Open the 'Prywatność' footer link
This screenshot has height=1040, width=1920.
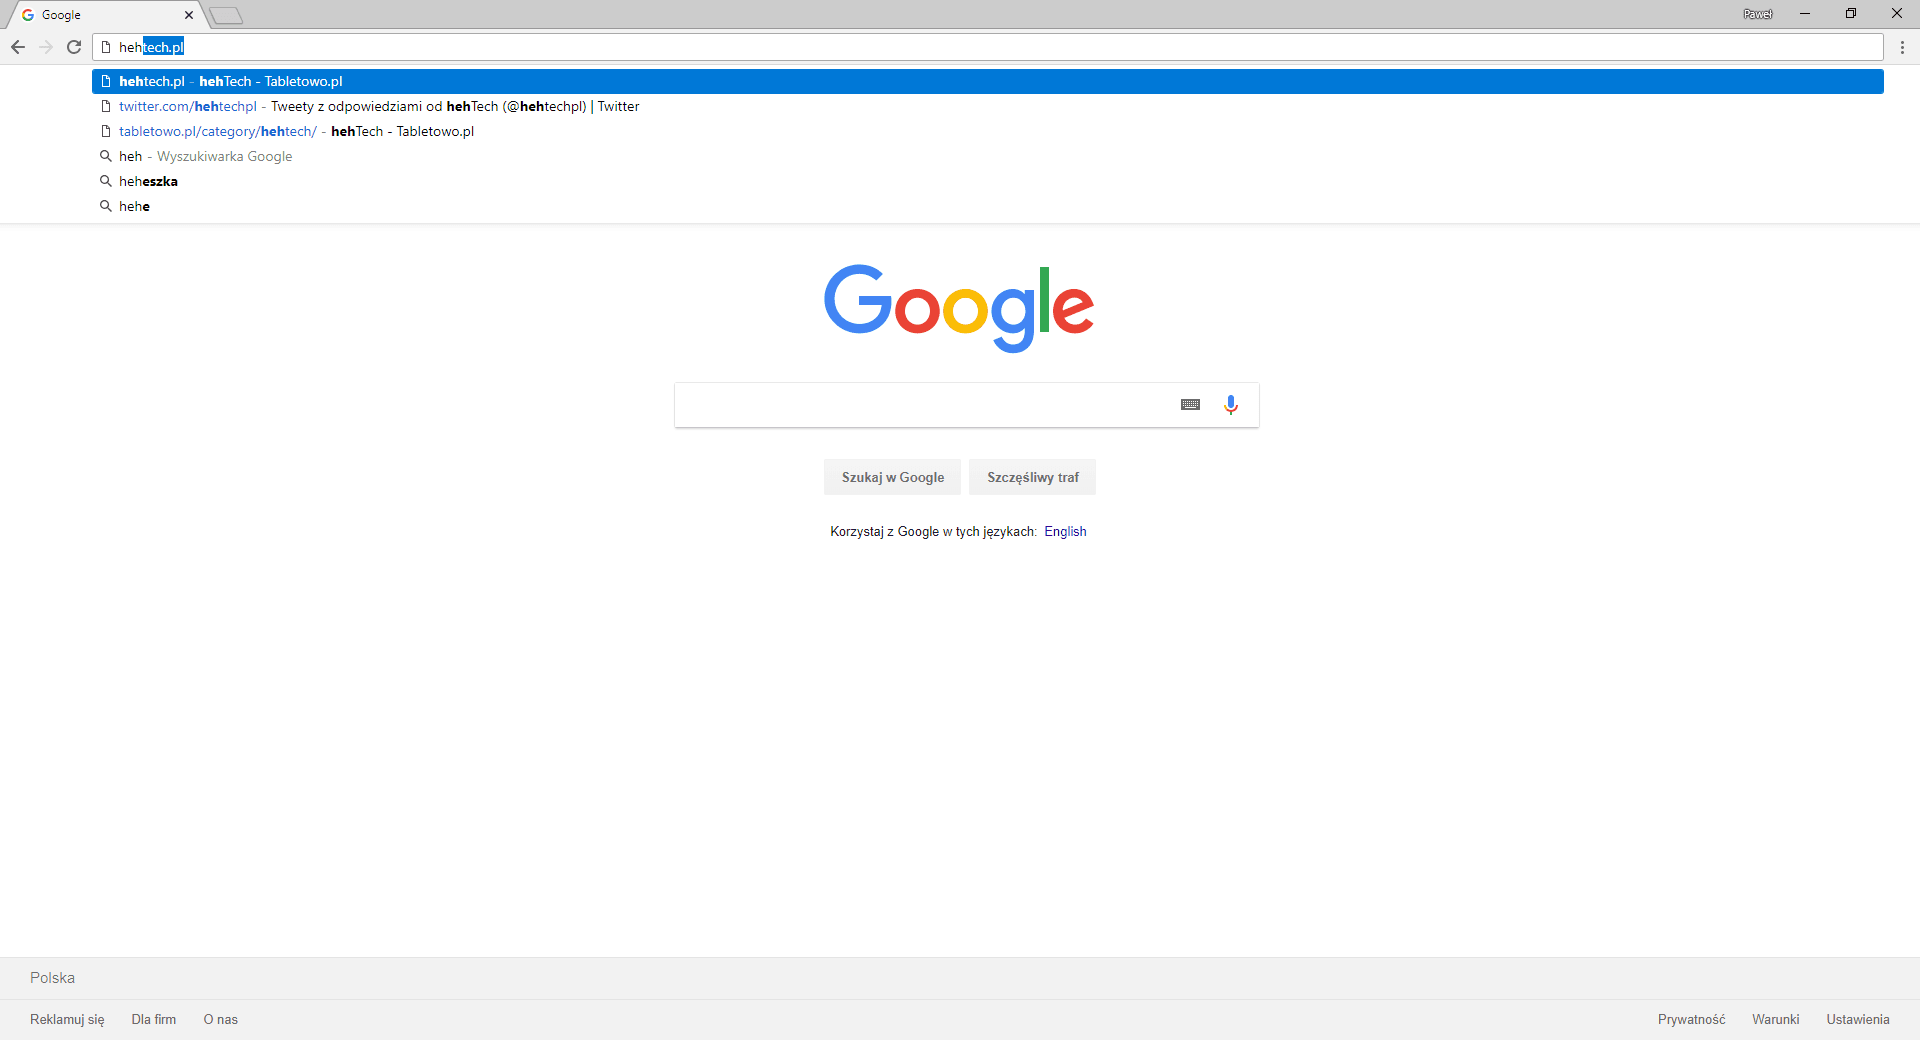[1691, 1019]
